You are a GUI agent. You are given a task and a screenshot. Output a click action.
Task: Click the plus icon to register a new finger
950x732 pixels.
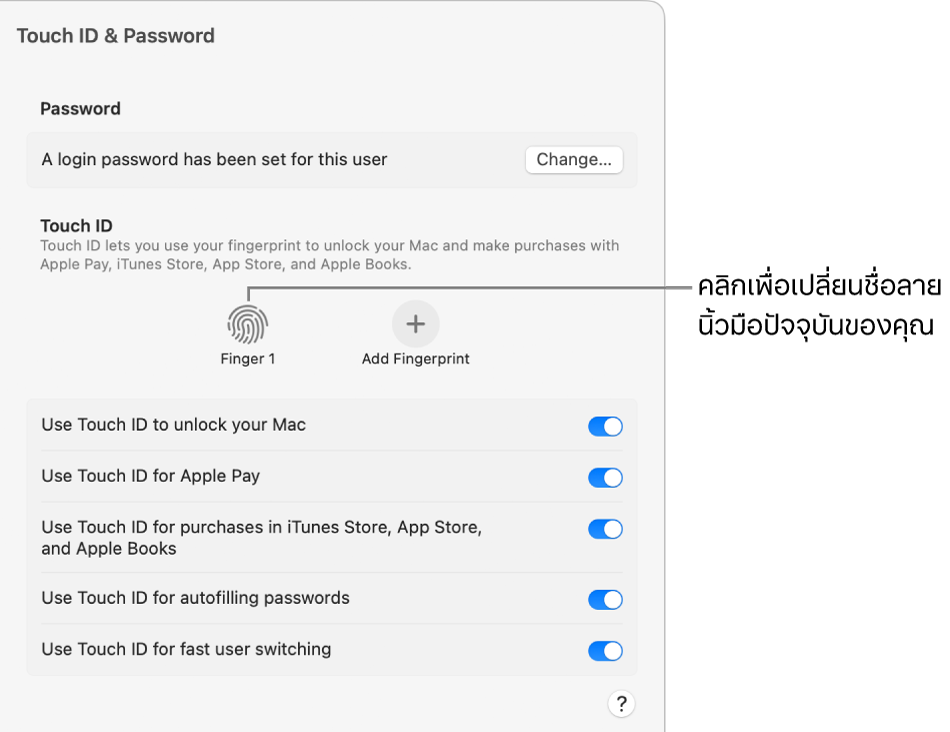coord(415,322)
